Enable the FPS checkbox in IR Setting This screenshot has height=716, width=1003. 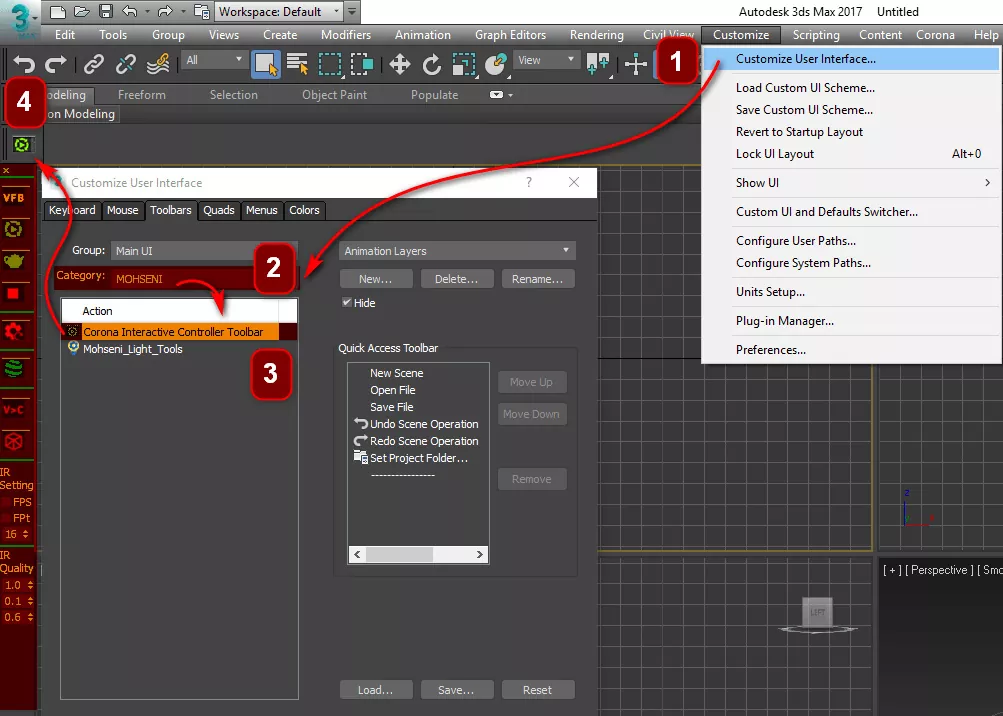[7, 502]
